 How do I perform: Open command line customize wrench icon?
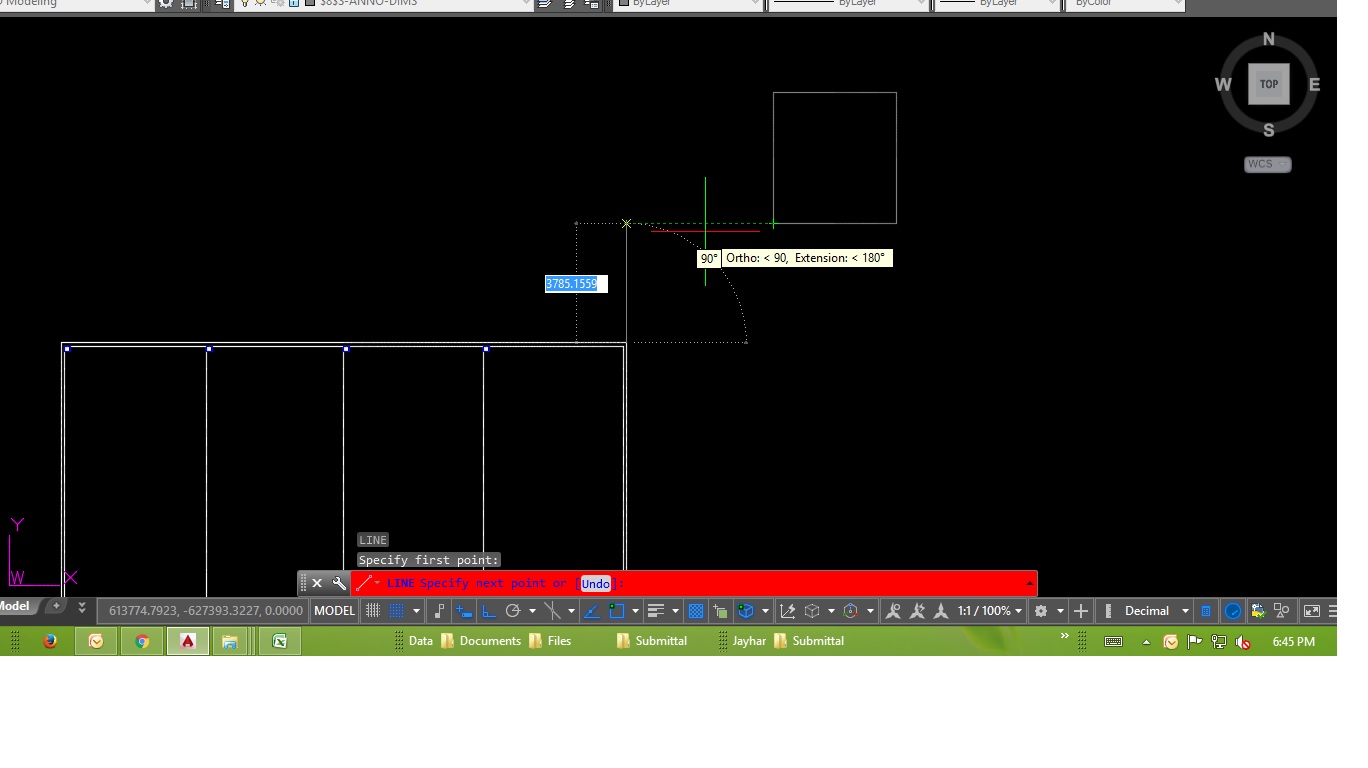(x=339, y=583)
